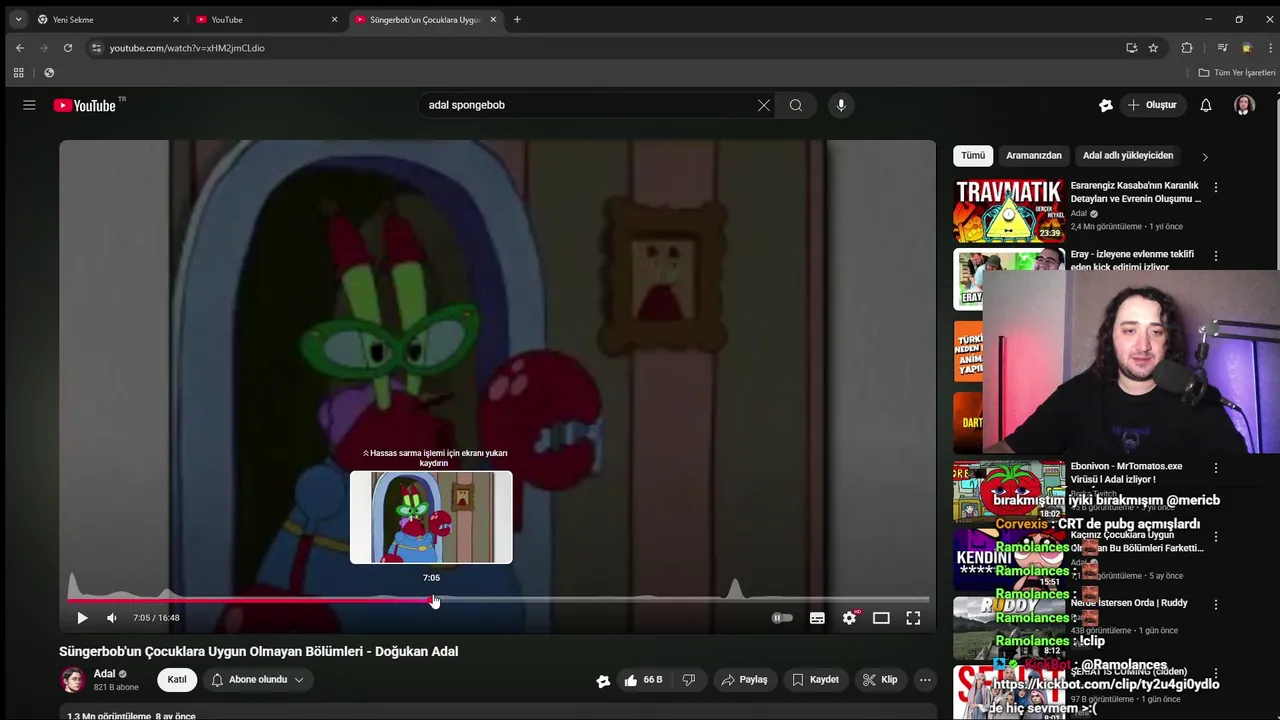Open the tab search dropdown arrow

pos(18,19)
